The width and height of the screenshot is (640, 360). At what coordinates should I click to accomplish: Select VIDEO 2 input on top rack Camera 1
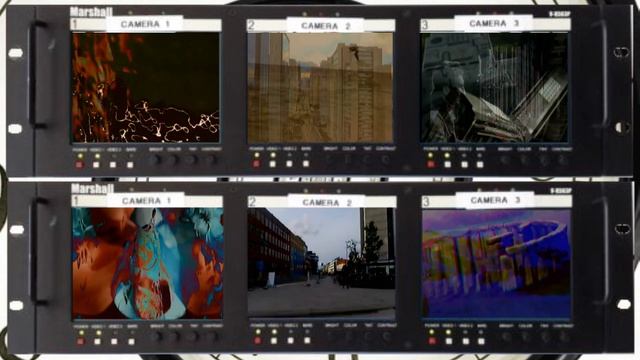point(113,165)
